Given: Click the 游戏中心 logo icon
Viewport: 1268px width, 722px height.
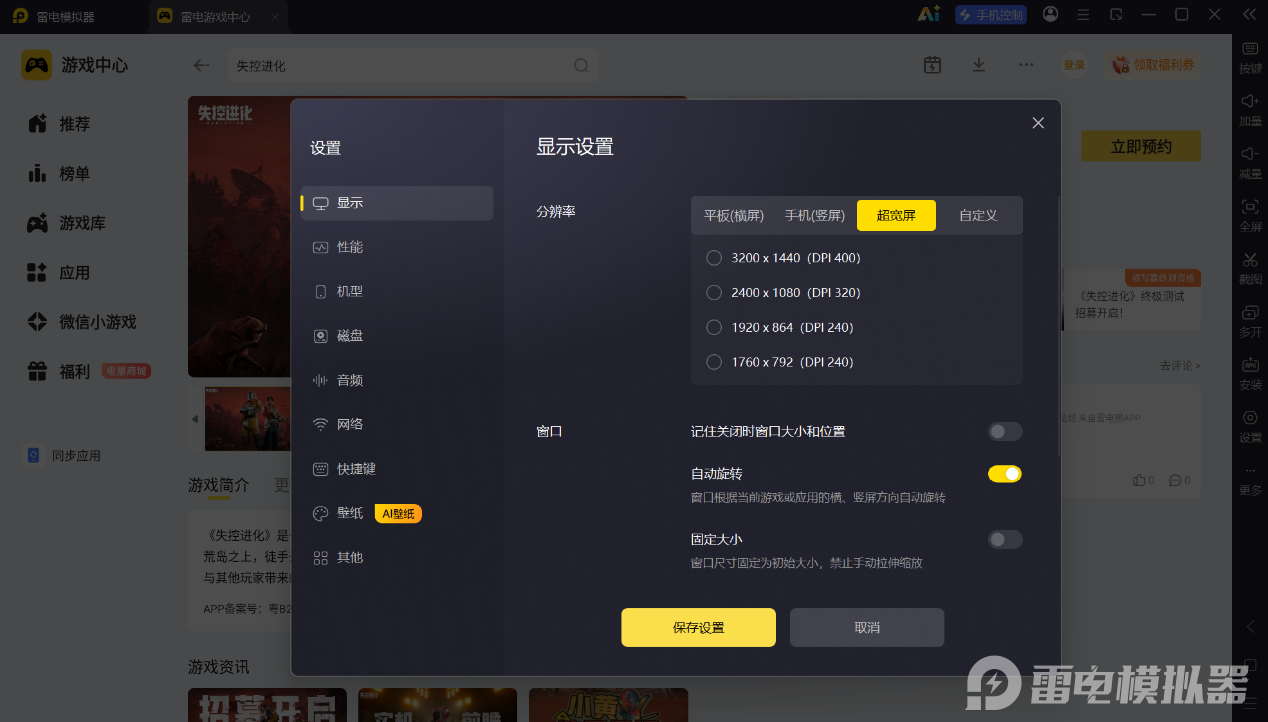Looking at the screenshot, I should pyautogui.click(x=37, y=65).
